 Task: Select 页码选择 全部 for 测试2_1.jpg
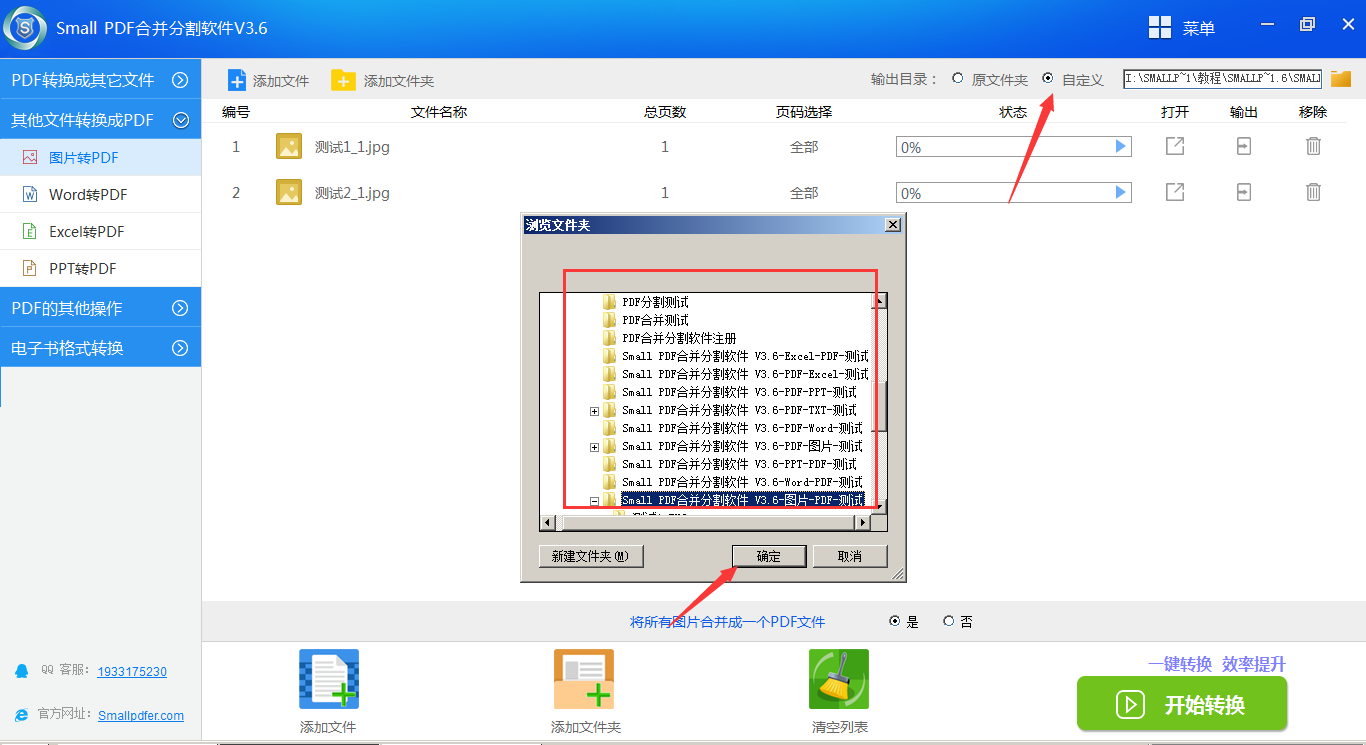804,193
